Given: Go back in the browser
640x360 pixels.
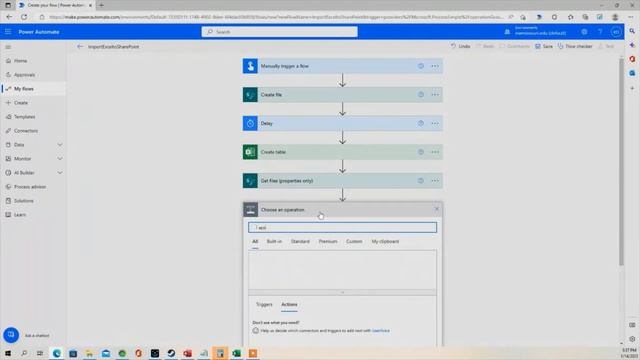Looking at the screenshot, I should tap(9, 17).
